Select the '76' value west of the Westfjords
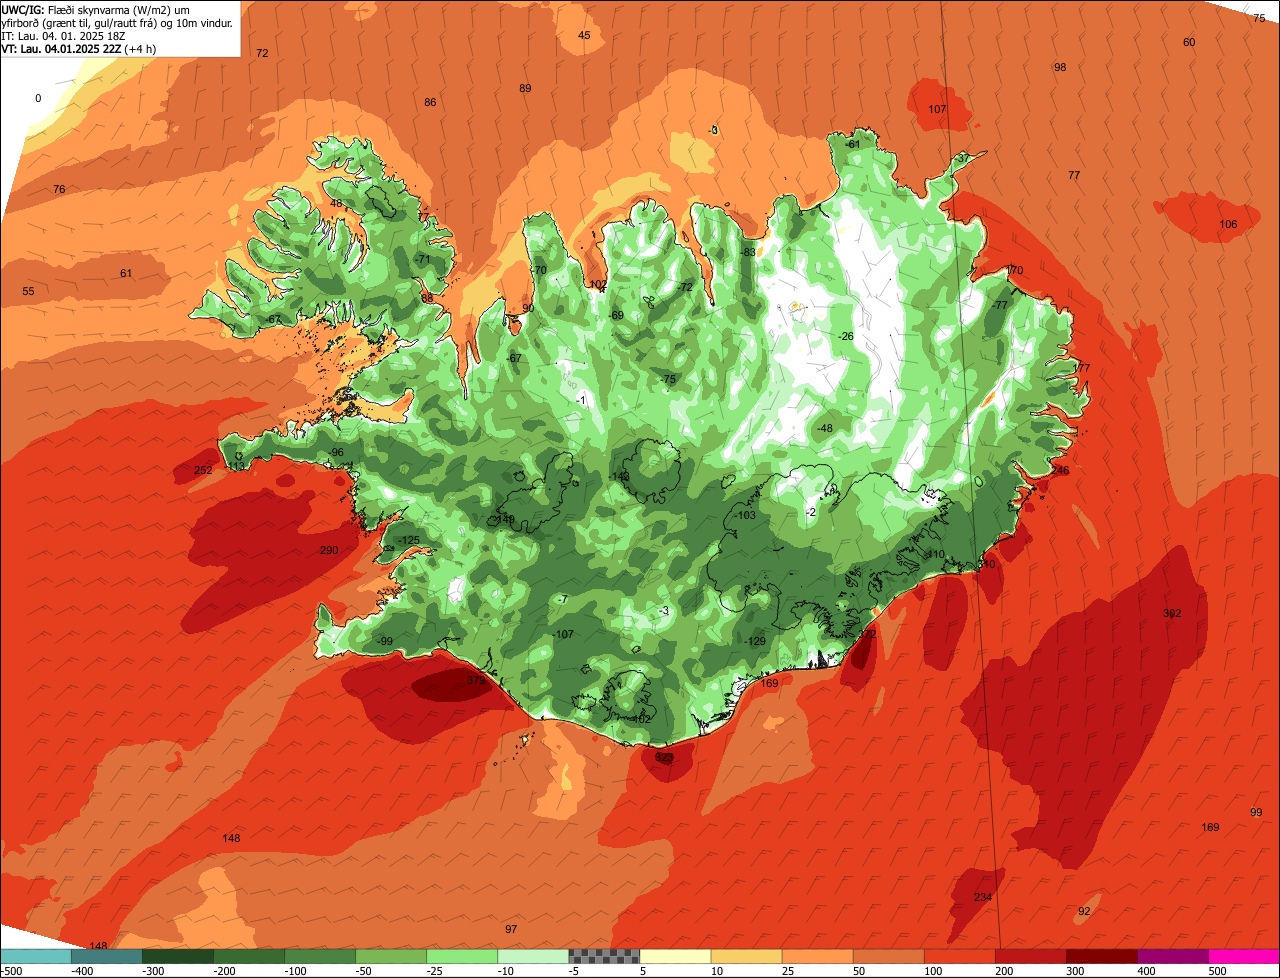This screenshot has height=978, width=1280. coord(59,189)
